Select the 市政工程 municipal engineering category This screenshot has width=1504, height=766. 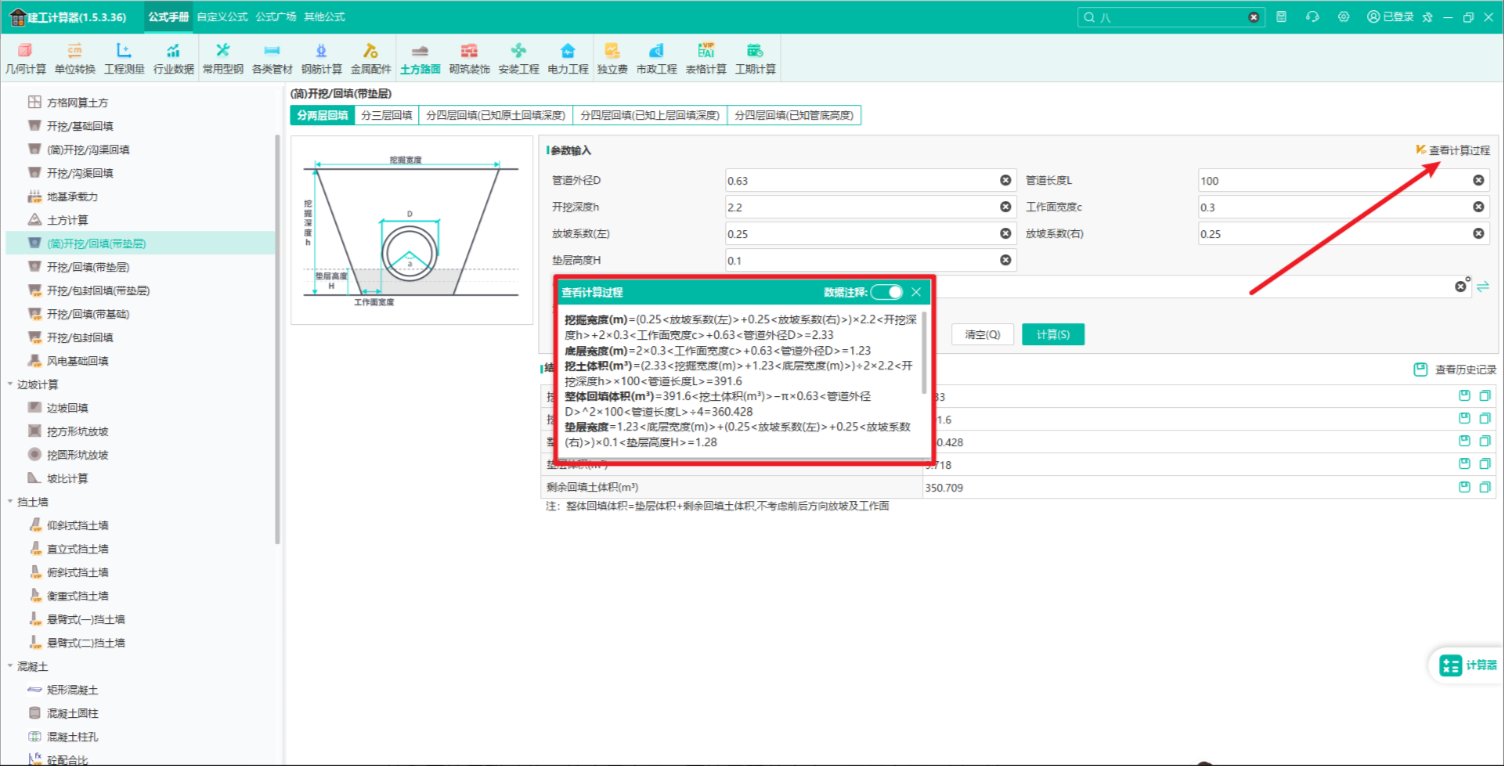(656, 59)
